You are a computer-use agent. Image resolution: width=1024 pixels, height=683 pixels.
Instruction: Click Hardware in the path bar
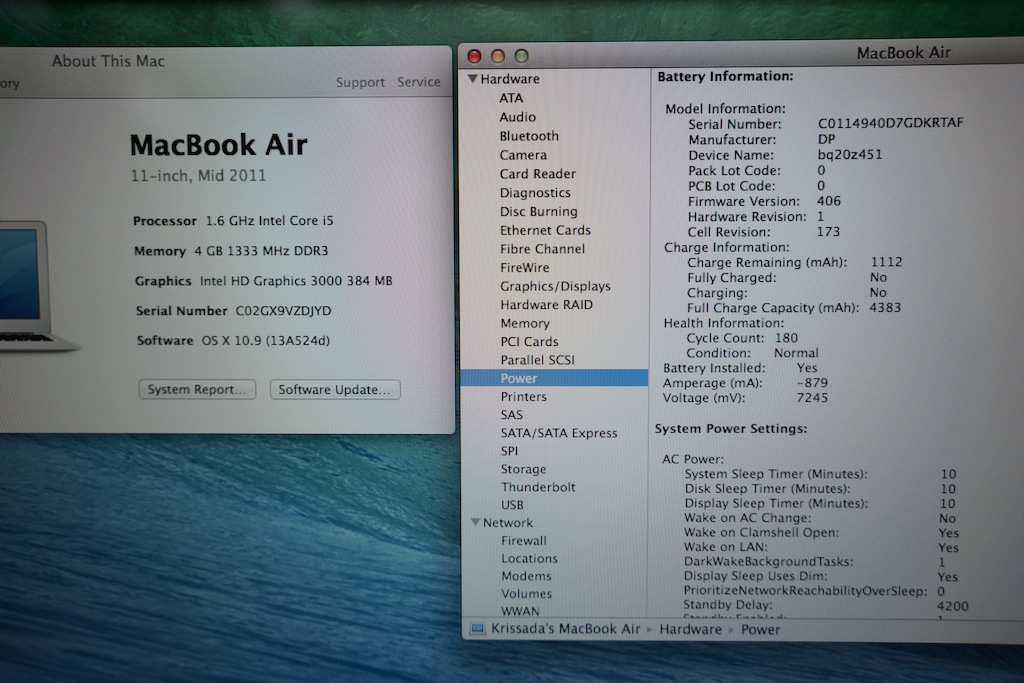[690, 629]
